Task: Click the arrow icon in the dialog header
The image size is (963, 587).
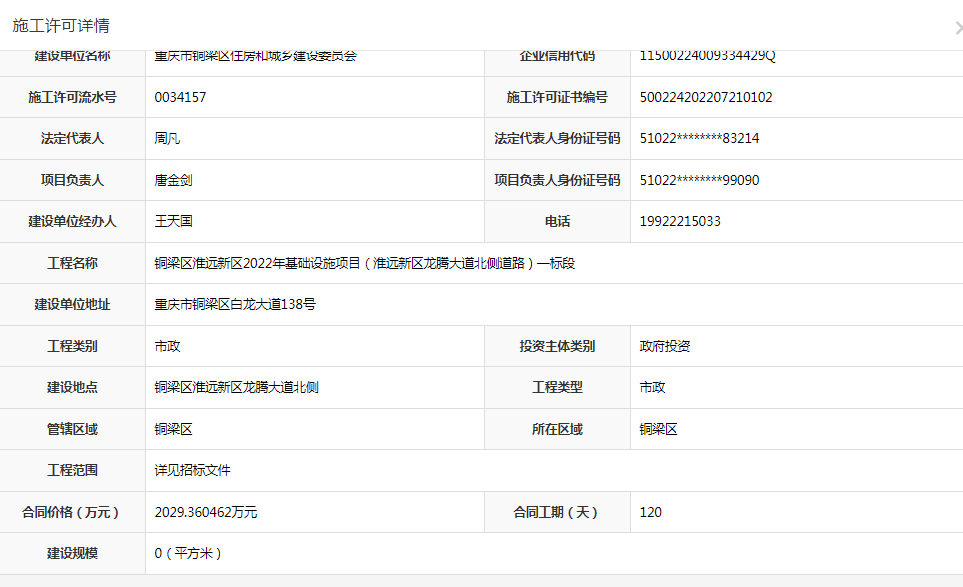Action: pyautogui.click(x=958, y=28)
